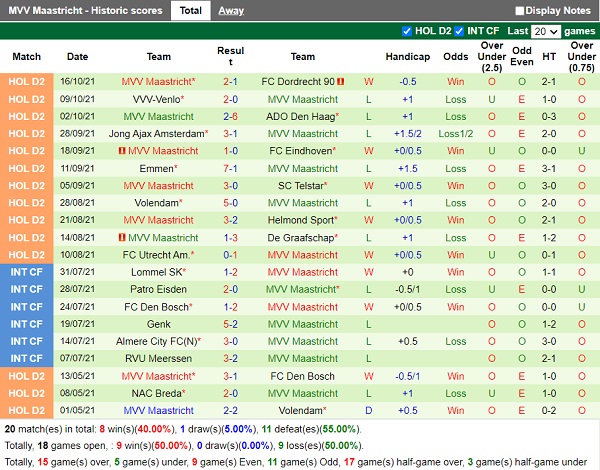Open MVV Maastricht team on 16/10/21 row
This screenshot has height=470, width=600.
pos(158,82)
